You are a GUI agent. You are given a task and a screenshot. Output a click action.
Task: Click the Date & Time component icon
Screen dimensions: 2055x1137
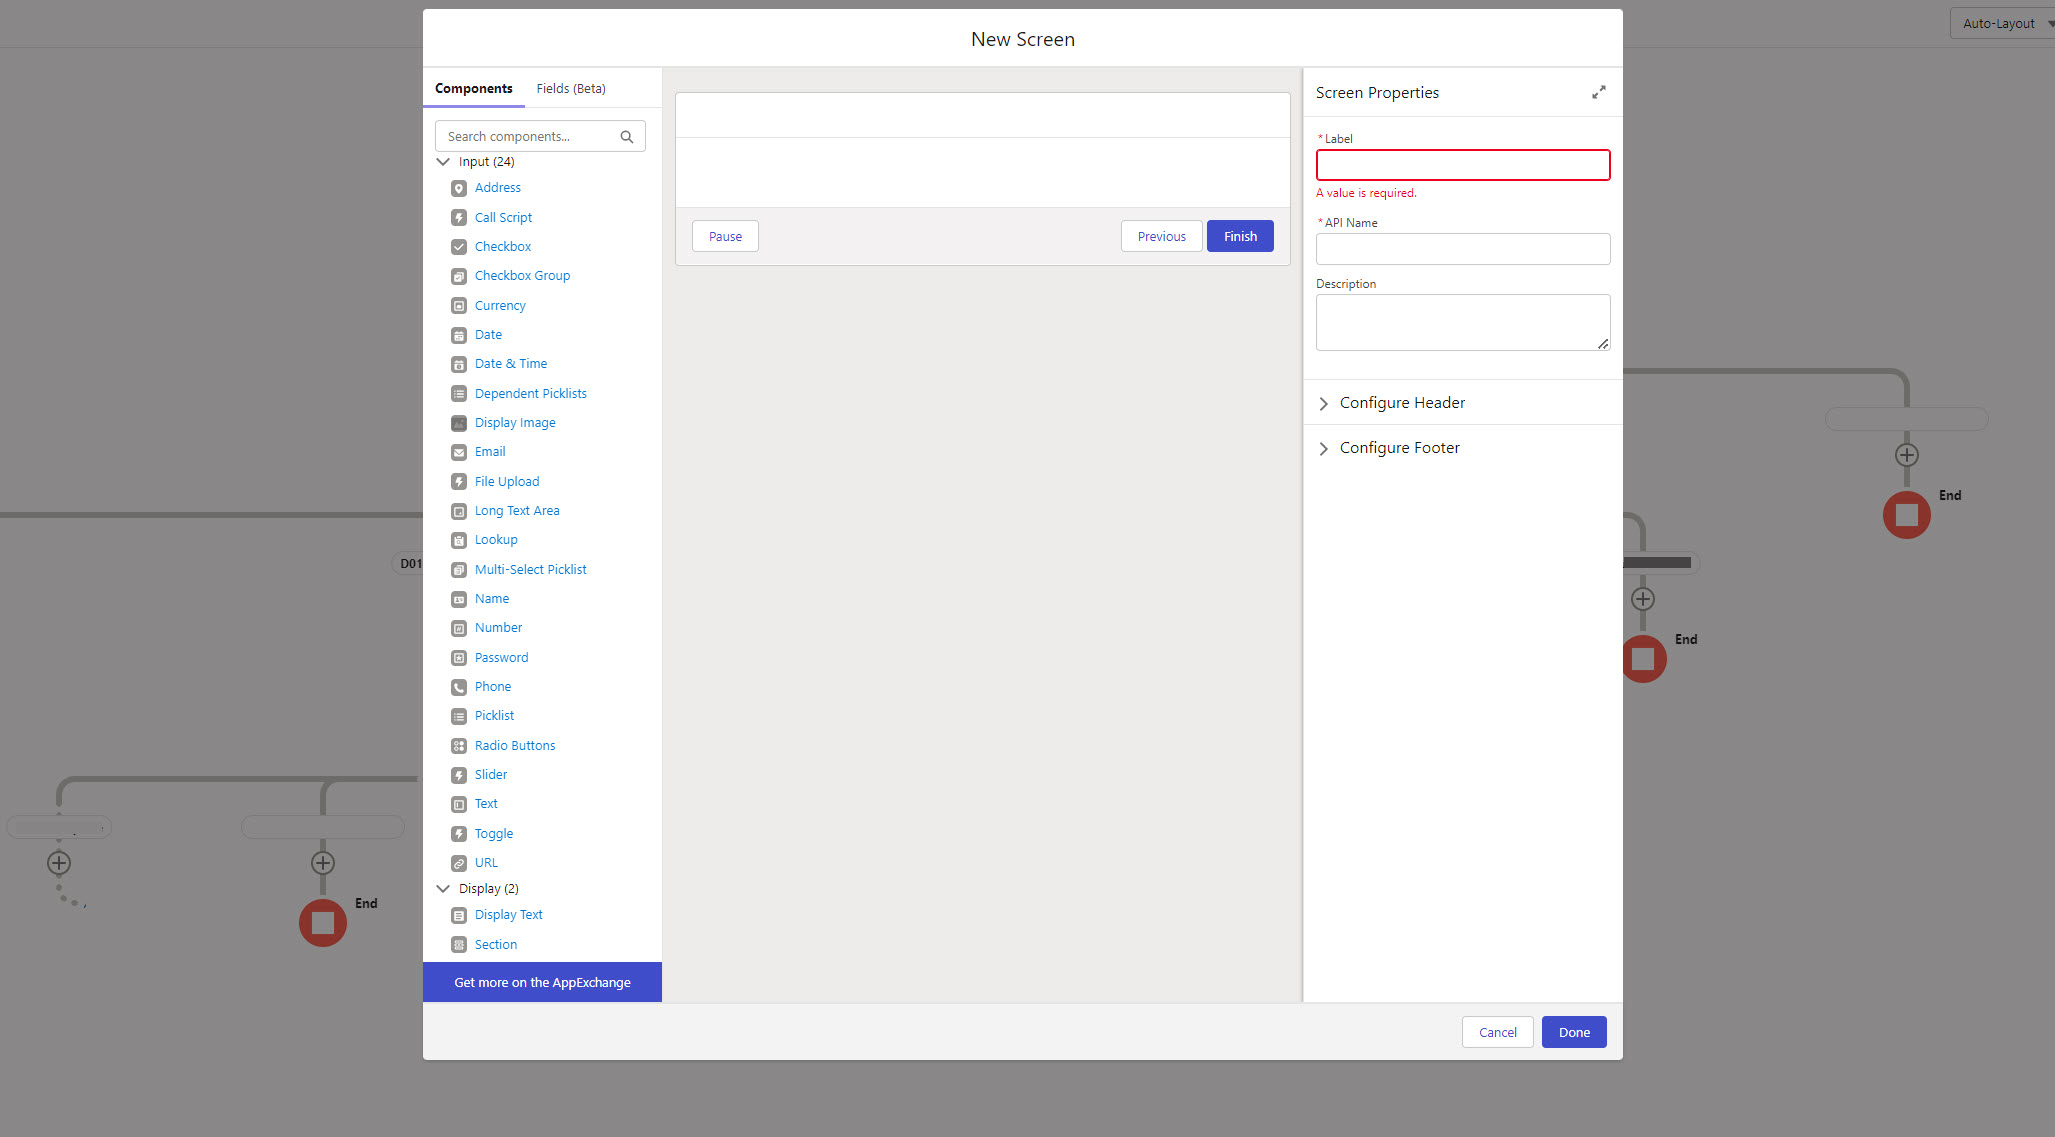click(x=459, y=364)
